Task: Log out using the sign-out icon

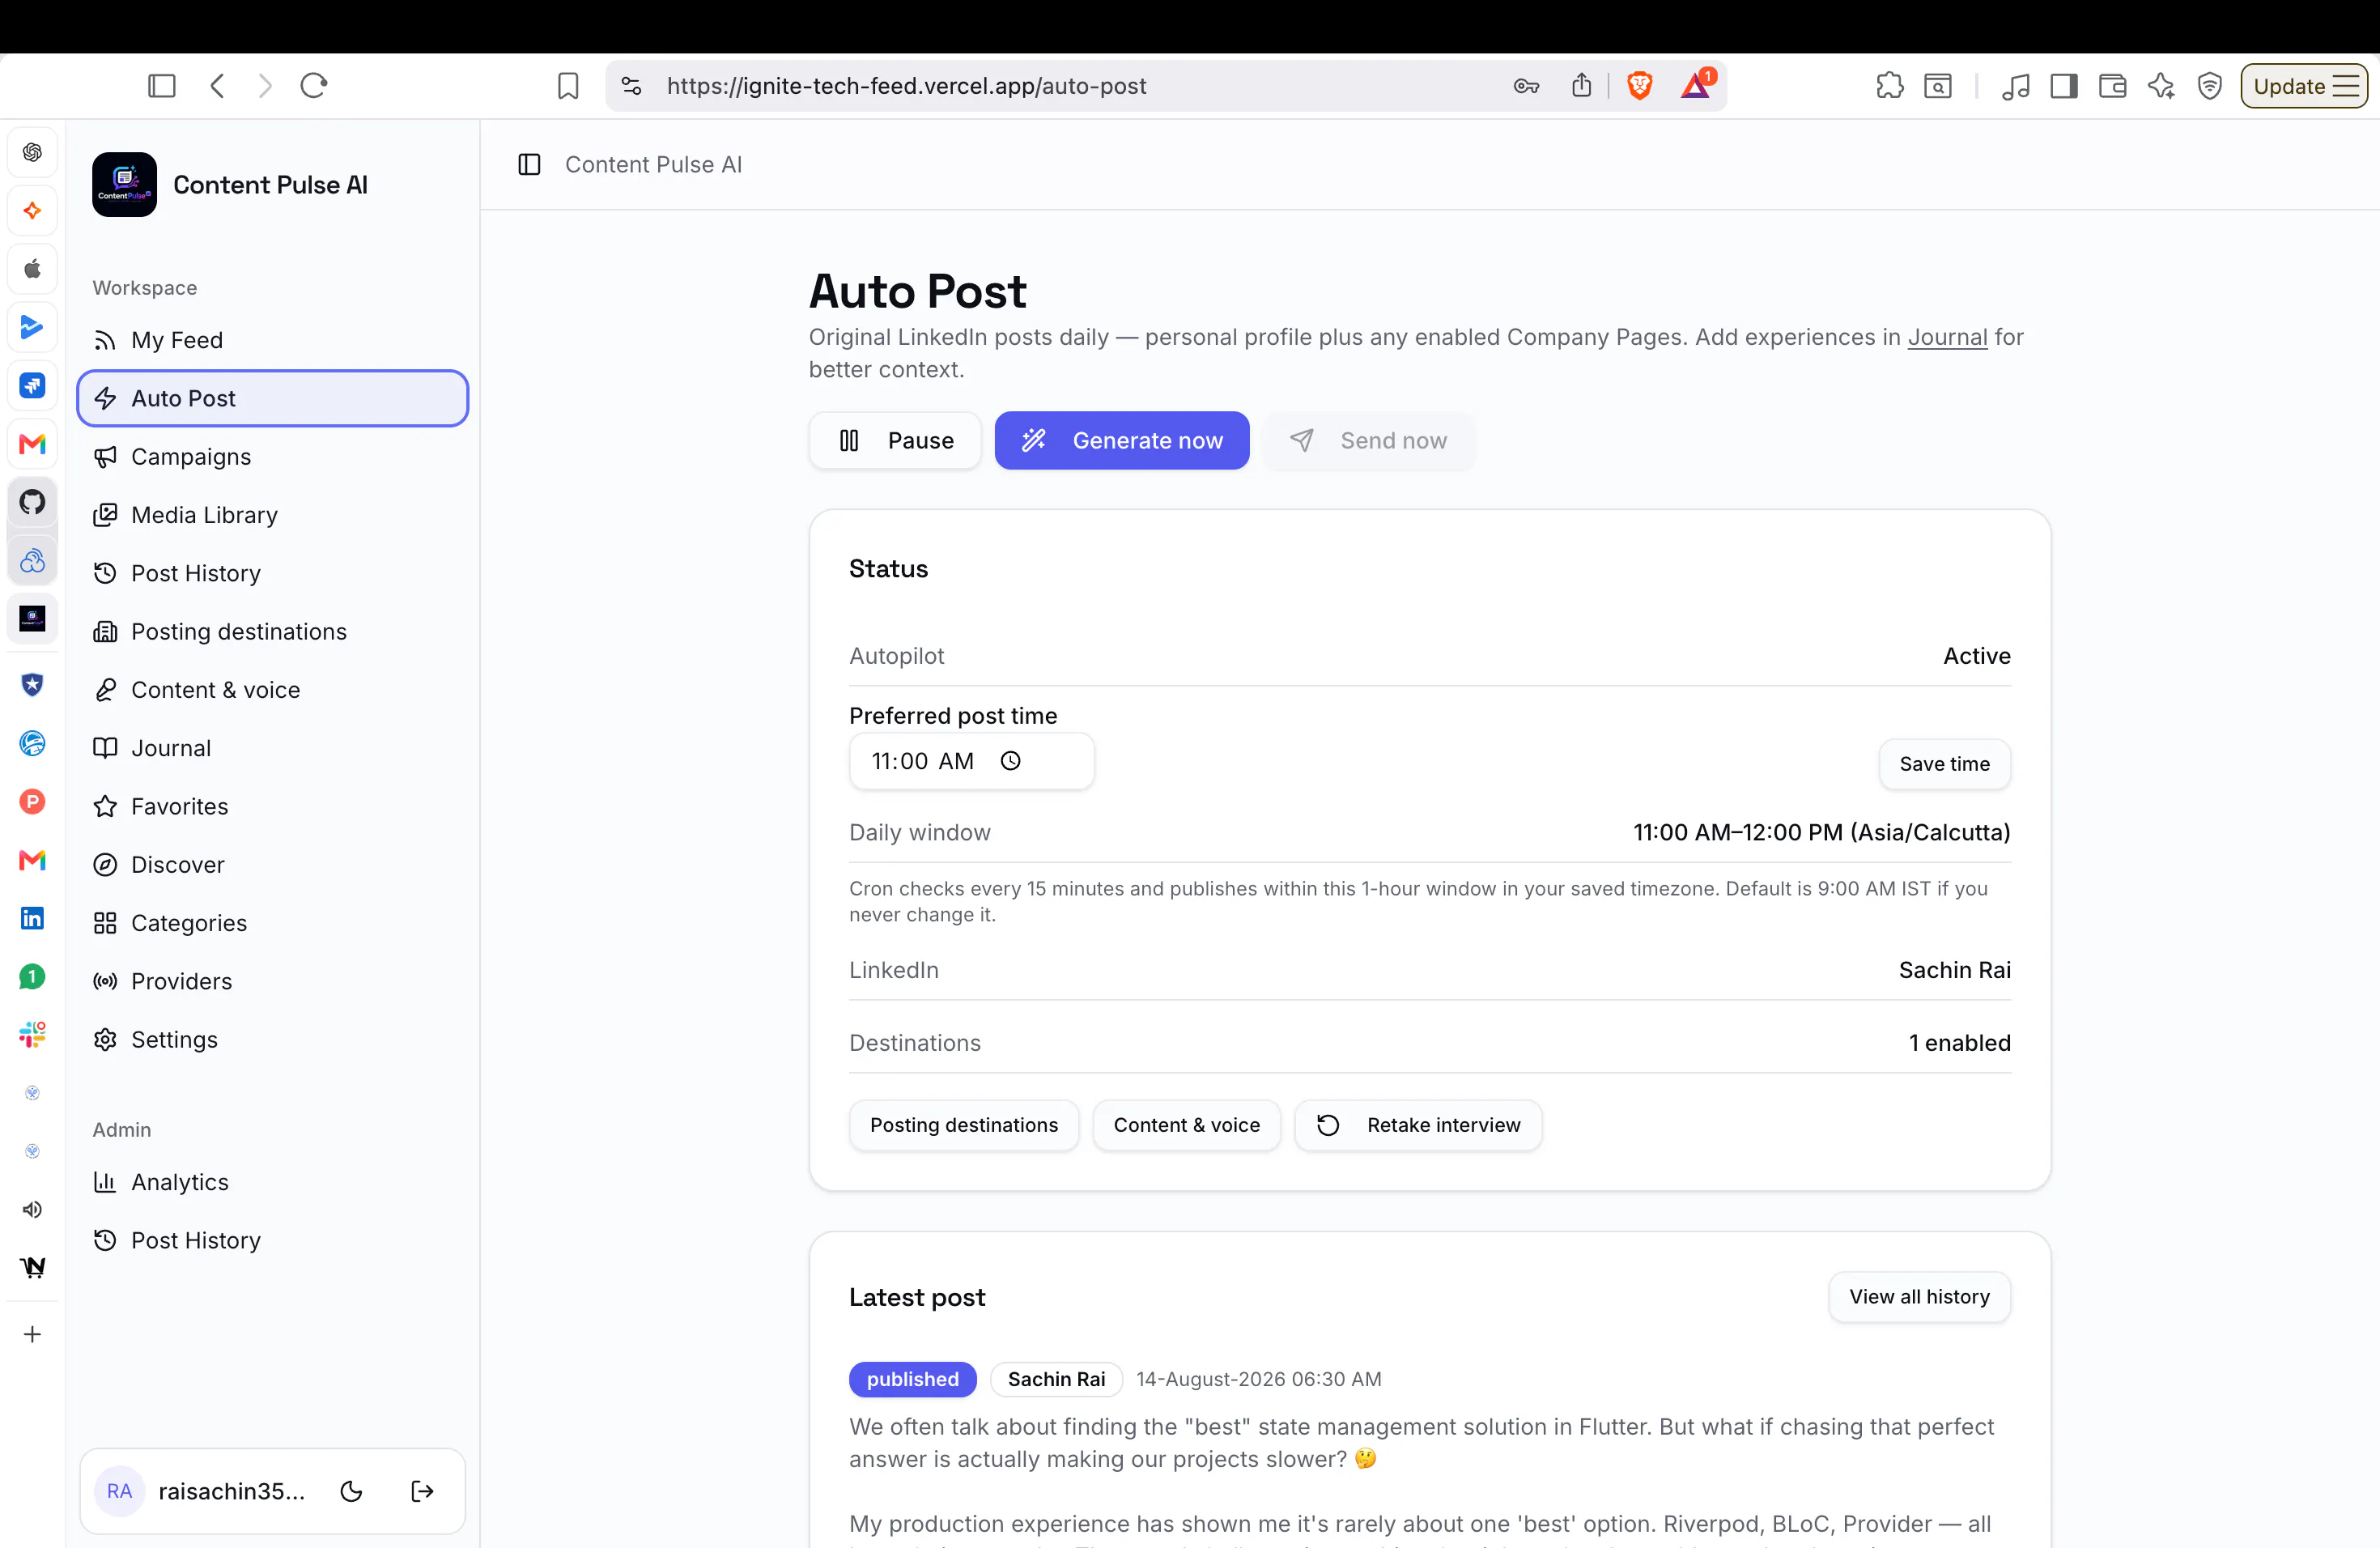Action: pyautogui.click(x=422, y=1491)
